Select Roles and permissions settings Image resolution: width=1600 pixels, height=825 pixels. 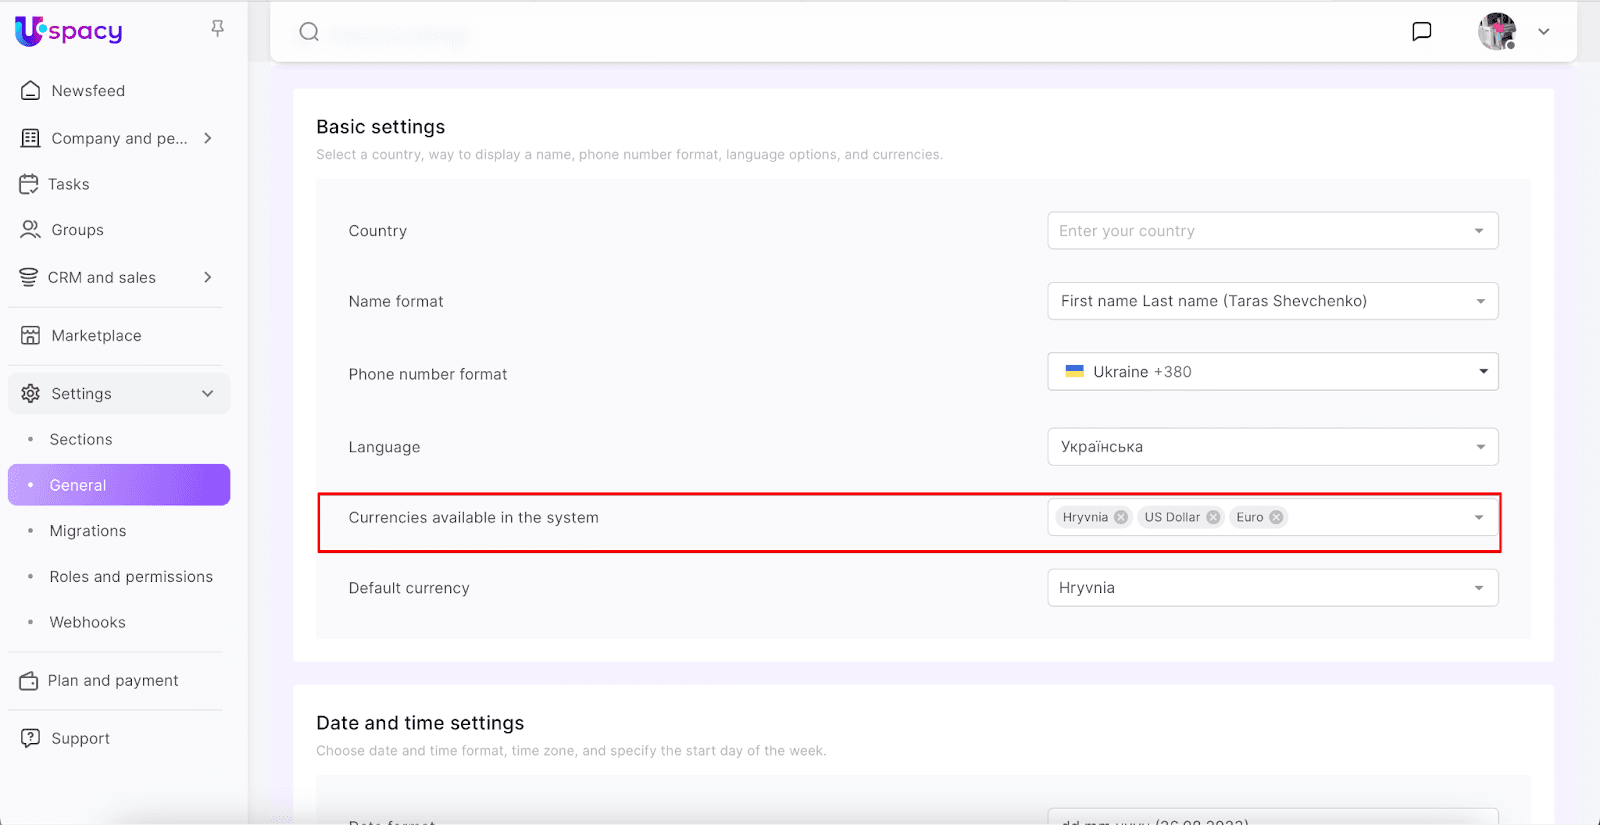point(131,577)
